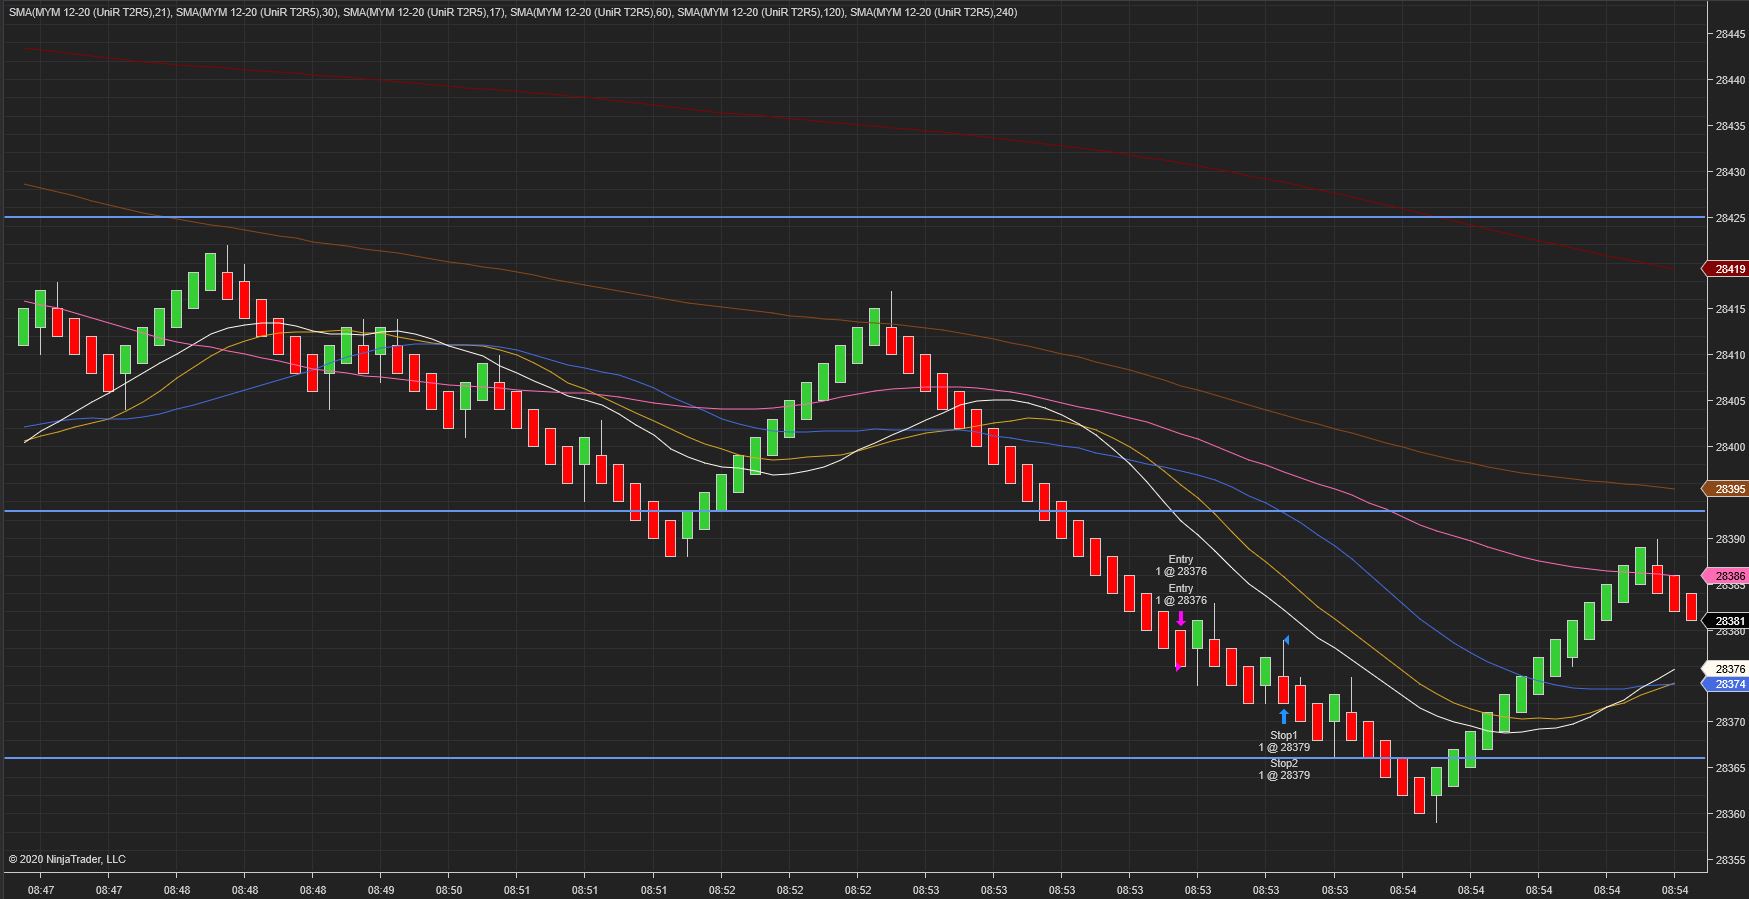Click the 28390 price axis label
The width and height of the screenshot is (1749, 899).
pyautogui.click(x=1730, y=539)
